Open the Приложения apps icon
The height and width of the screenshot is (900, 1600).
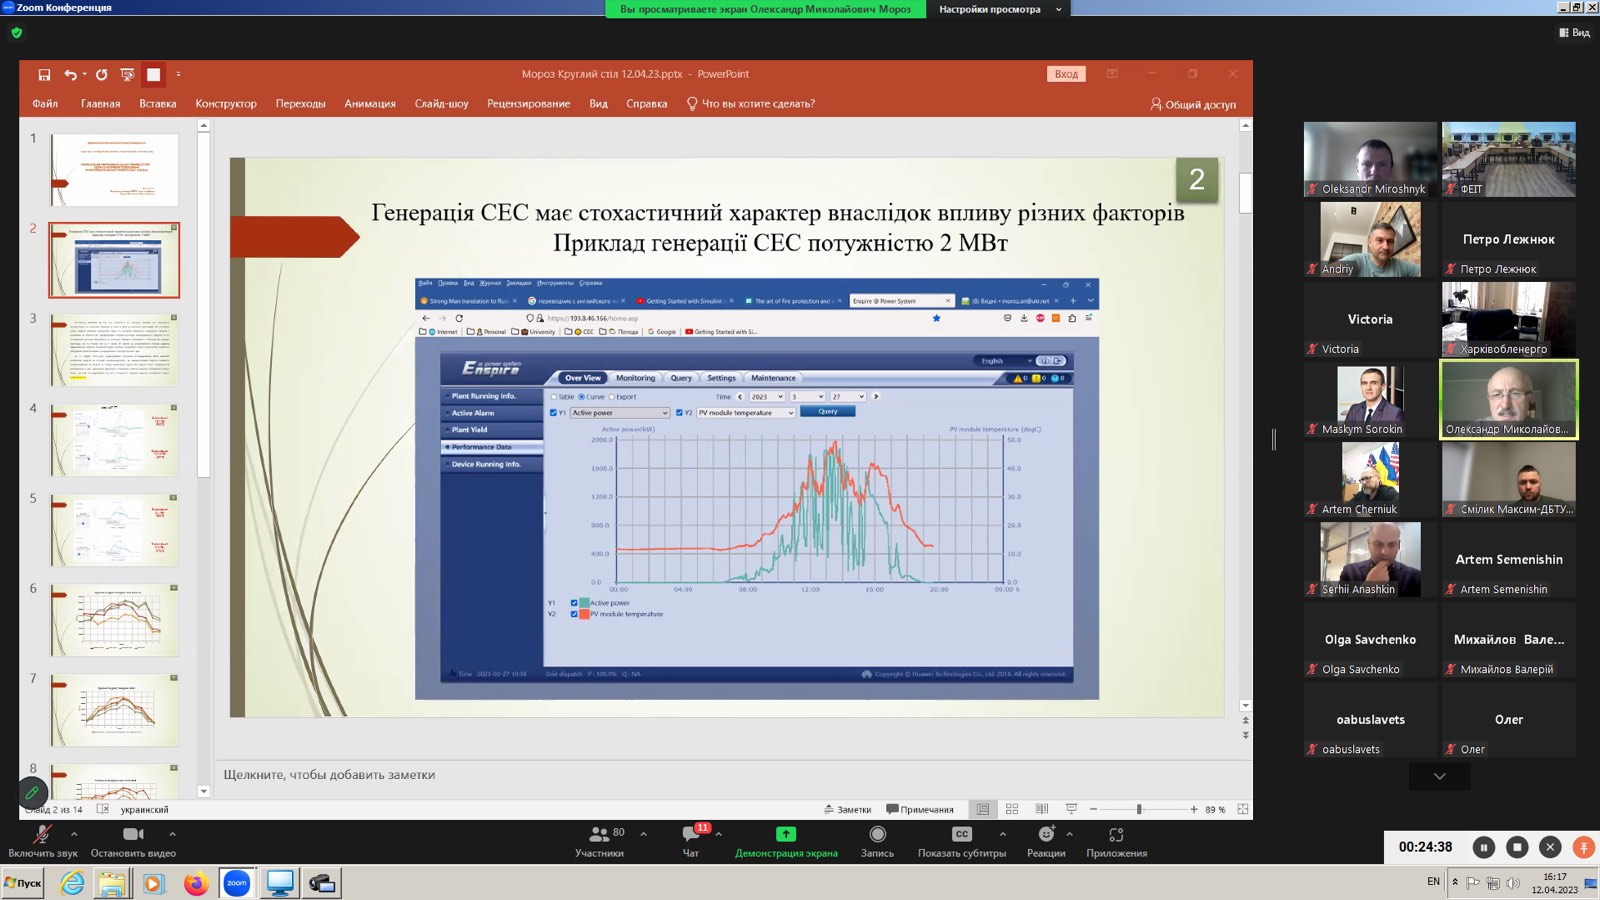point(1116,834)
